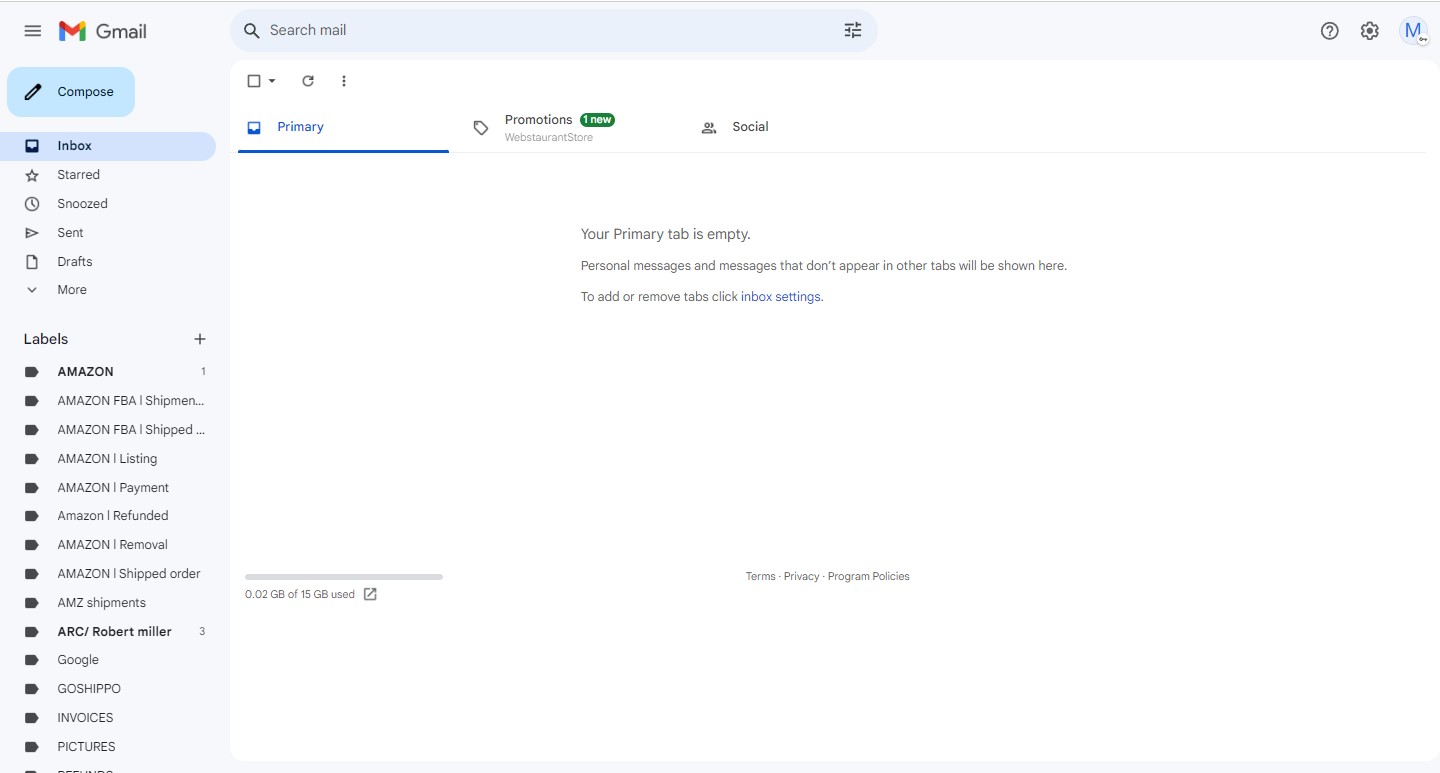Open the Terms link

click(760, 576)
